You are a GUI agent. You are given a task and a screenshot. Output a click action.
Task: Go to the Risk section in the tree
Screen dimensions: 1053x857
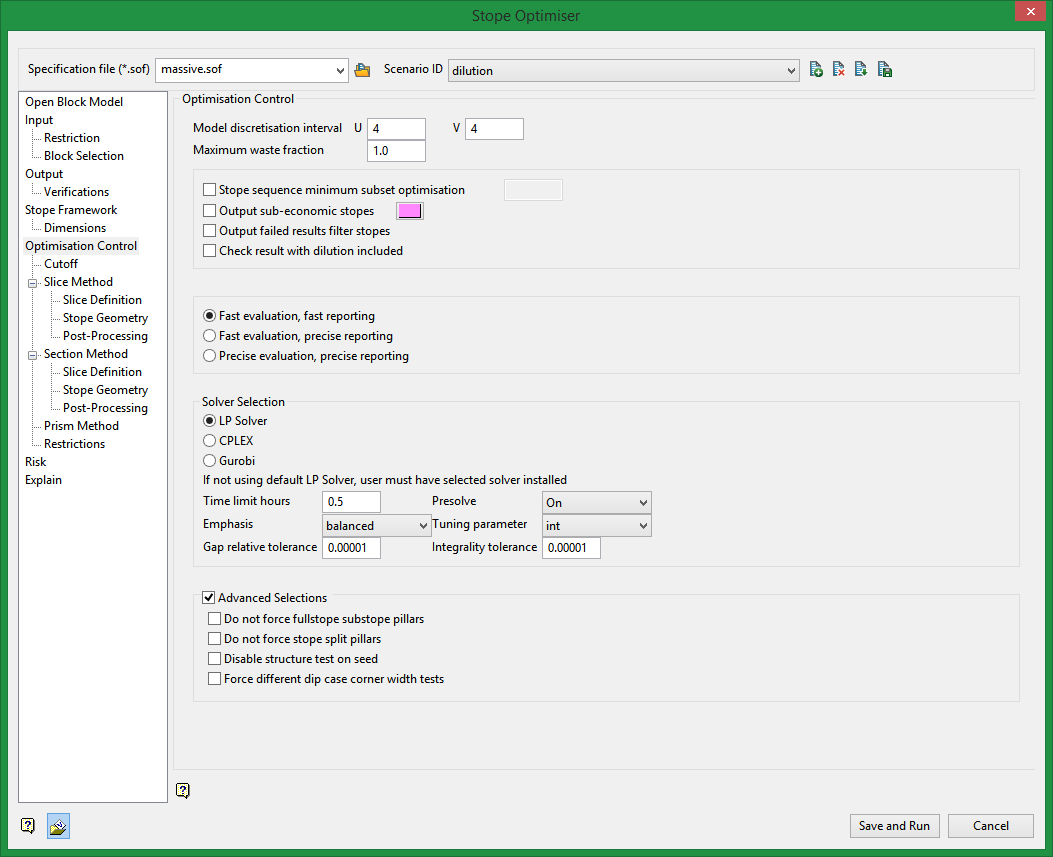pos(36,462)
